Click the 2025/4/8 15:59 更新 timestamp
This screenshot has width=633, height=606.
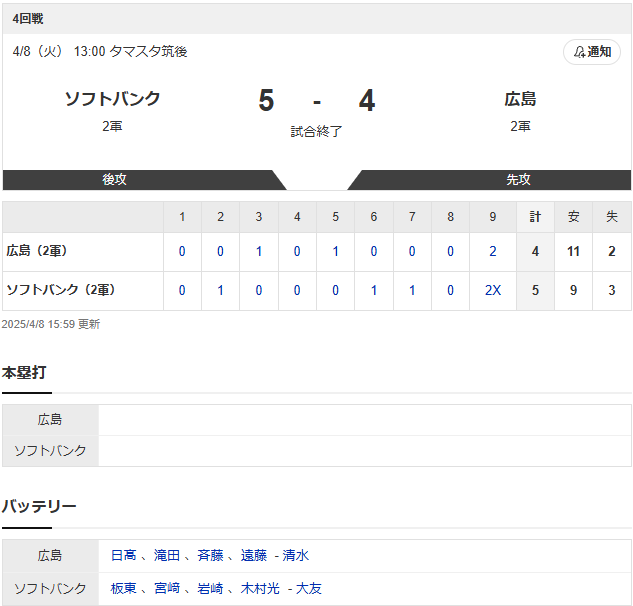tap(51, 324)
